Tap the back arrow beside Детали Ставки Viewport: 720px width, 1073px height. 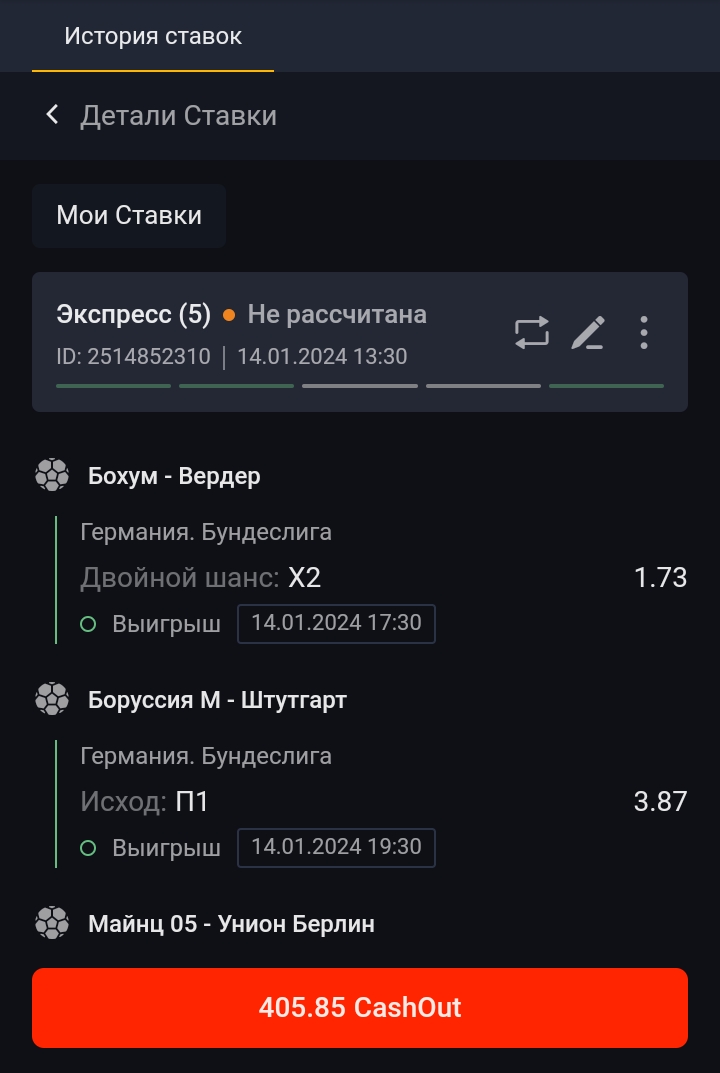[x=52, y=115]
